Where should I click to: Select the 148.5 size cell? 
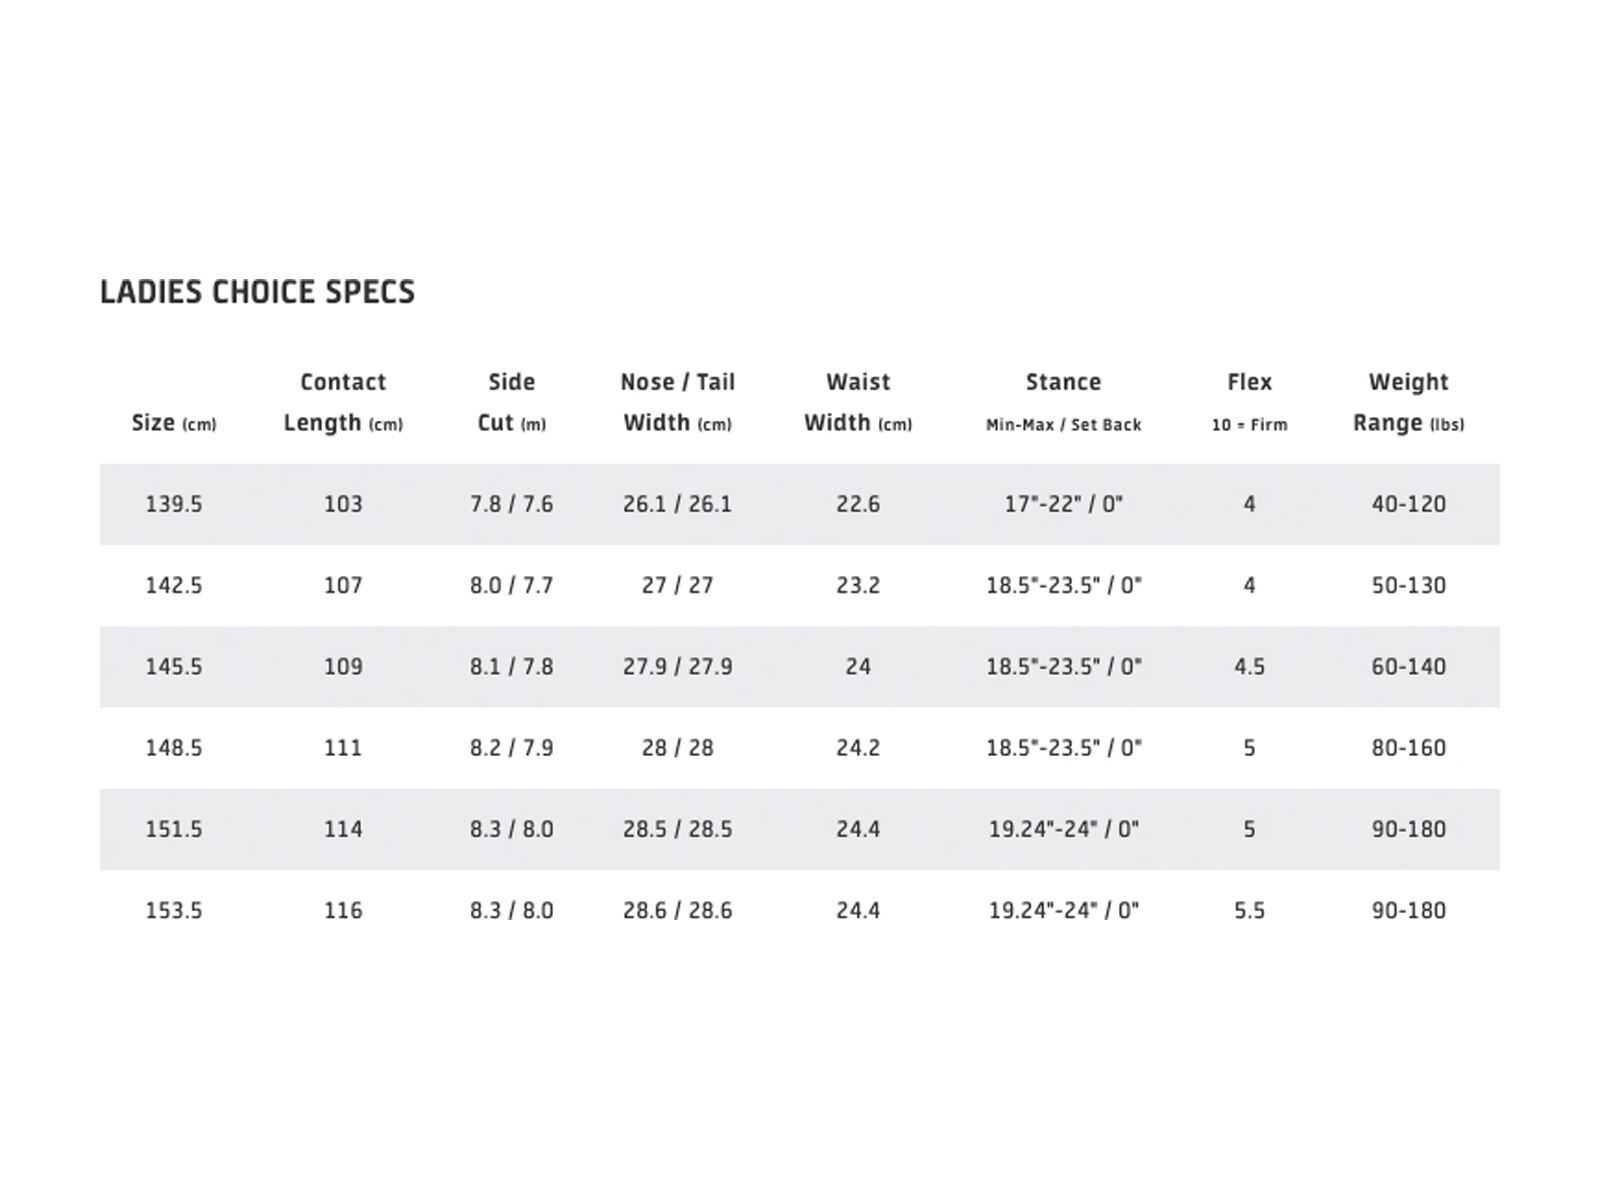tap(174, 748)
